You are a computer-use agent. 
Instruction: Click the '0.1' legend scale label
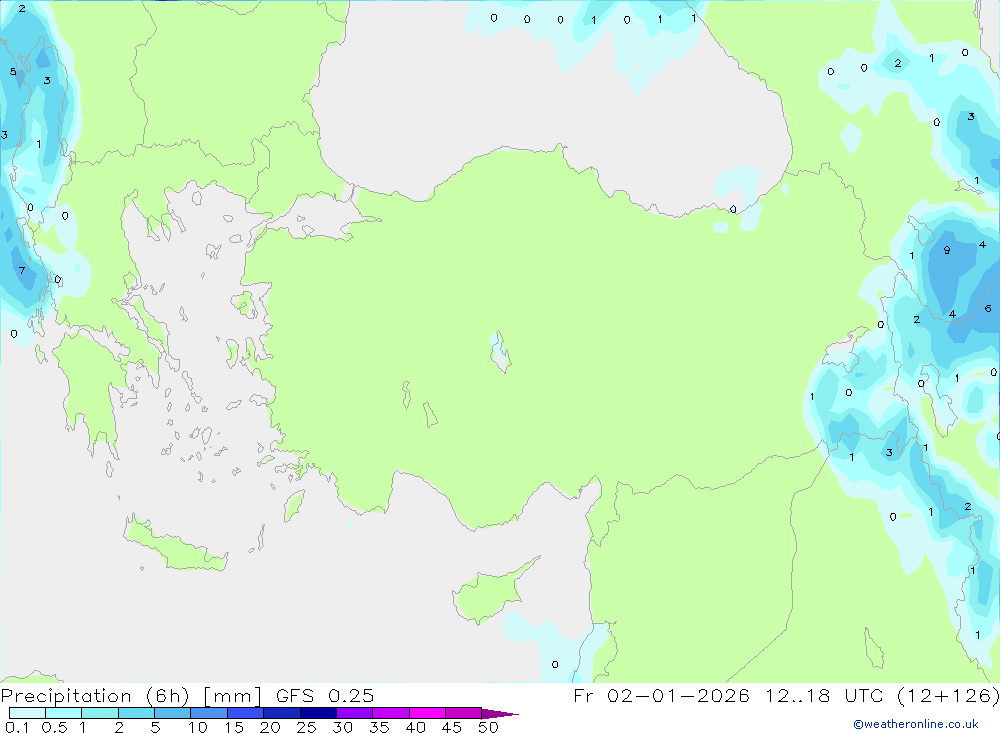(17, 727)
